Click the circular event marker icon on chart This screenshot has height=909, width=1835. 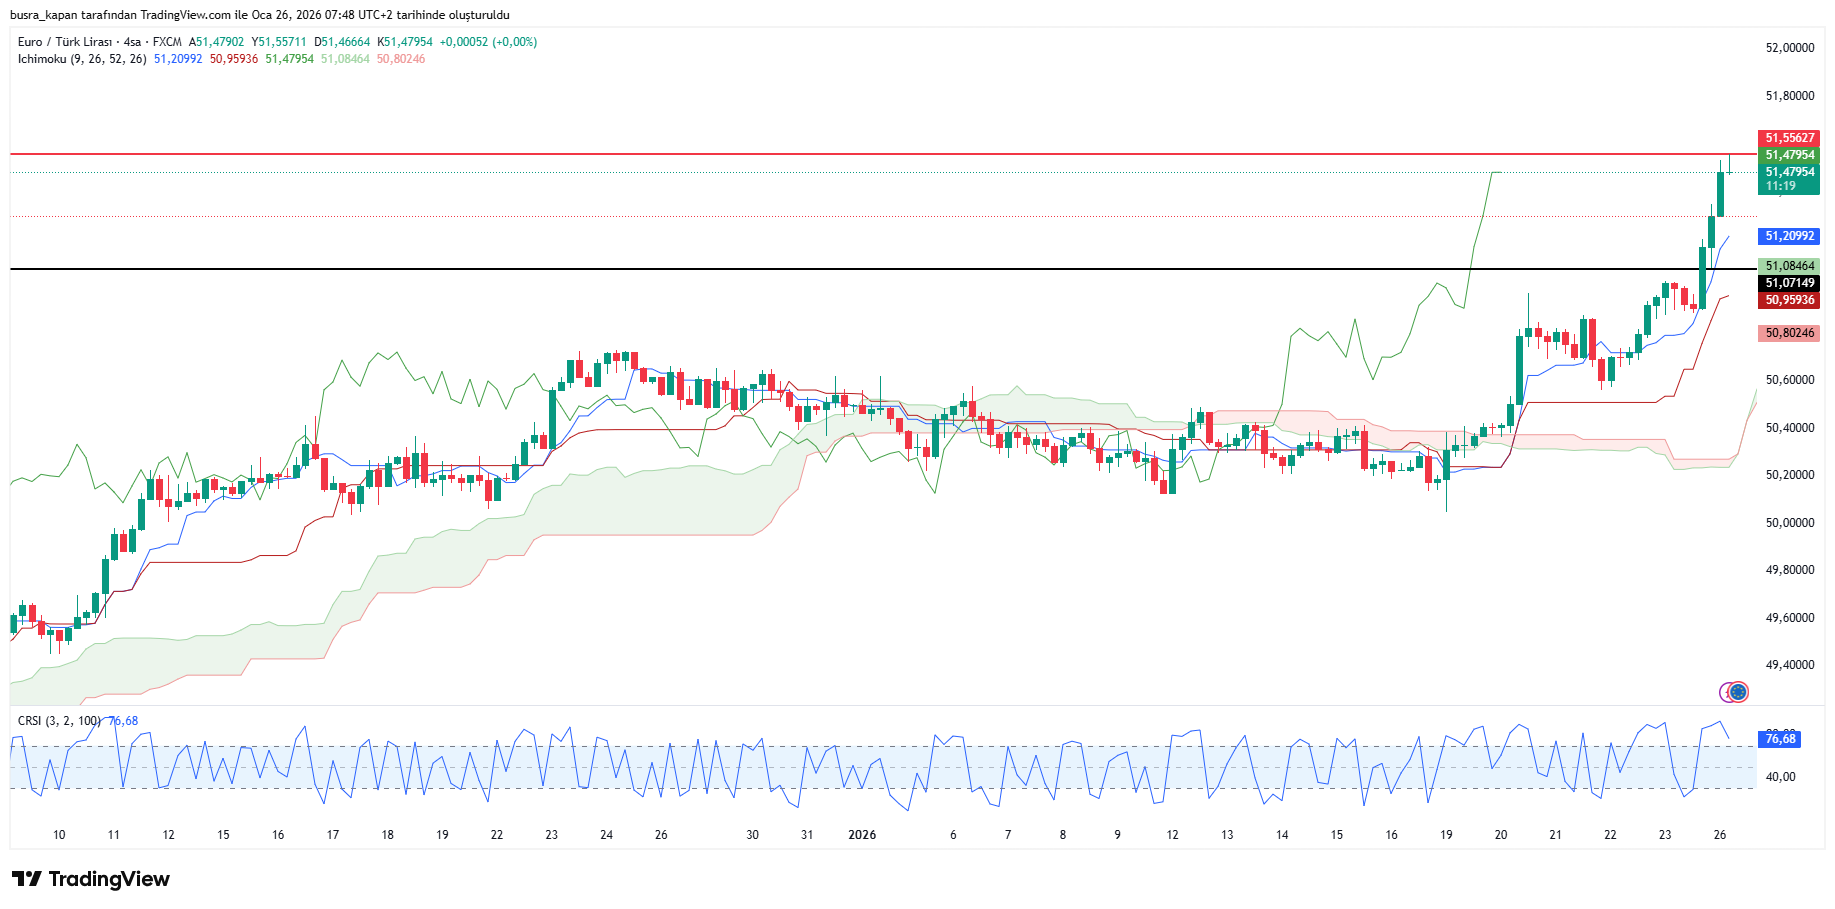pyautogui.click(x=1737, y=692)
